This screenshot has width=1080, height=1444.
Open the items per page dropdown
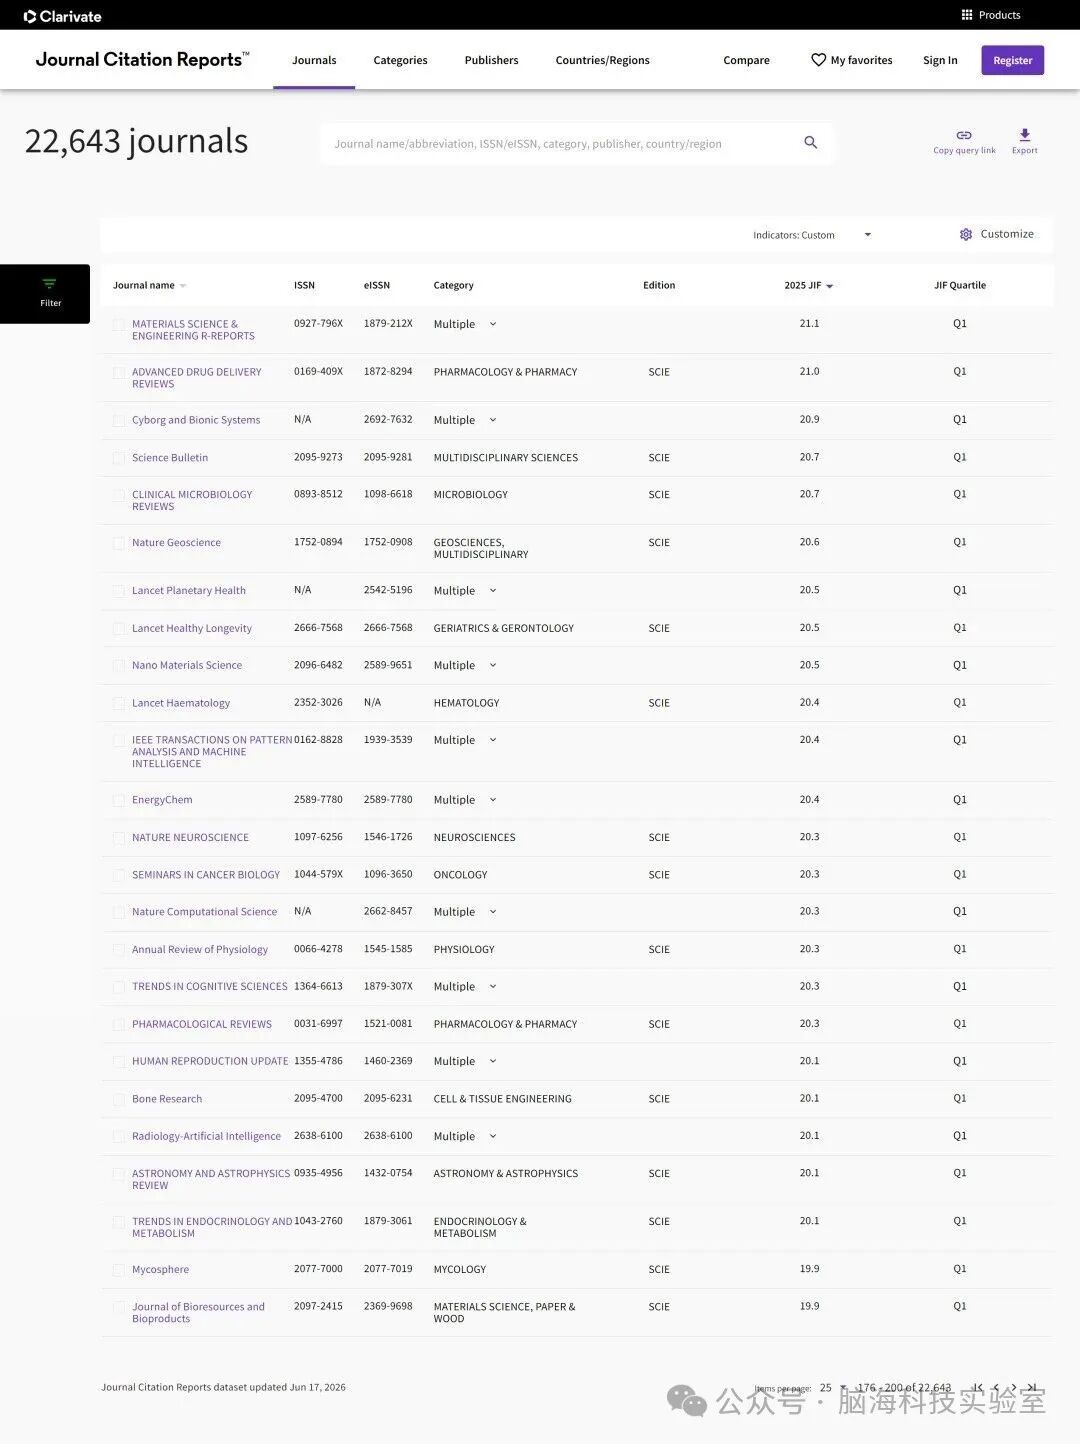pos(833,1388)
